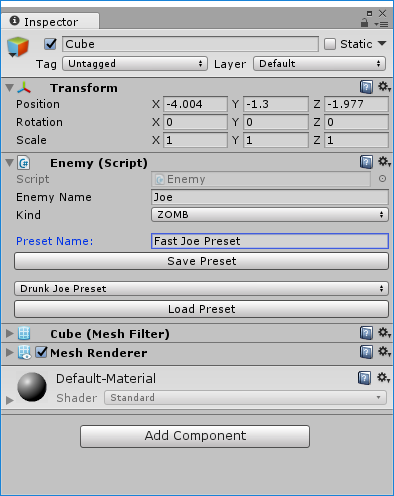394x496 pixels.
Task: Click the Scale Z field
Action: tap(356, 140)
